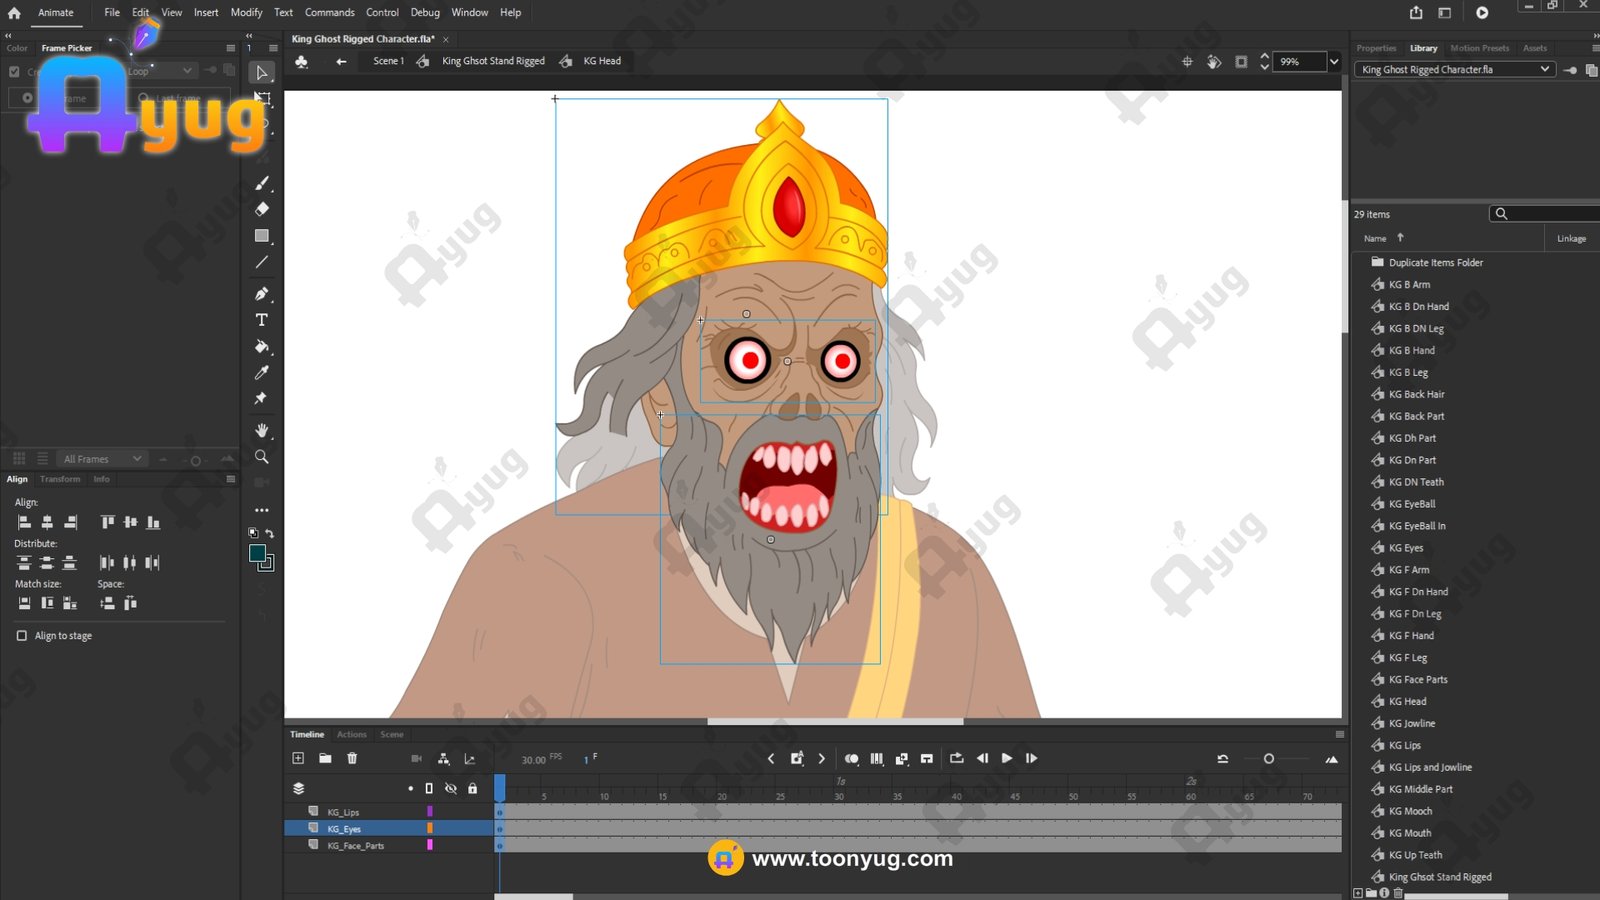Open the share/export icon at top
This screenshot has height=900, width=1600.
[1416, 13]
